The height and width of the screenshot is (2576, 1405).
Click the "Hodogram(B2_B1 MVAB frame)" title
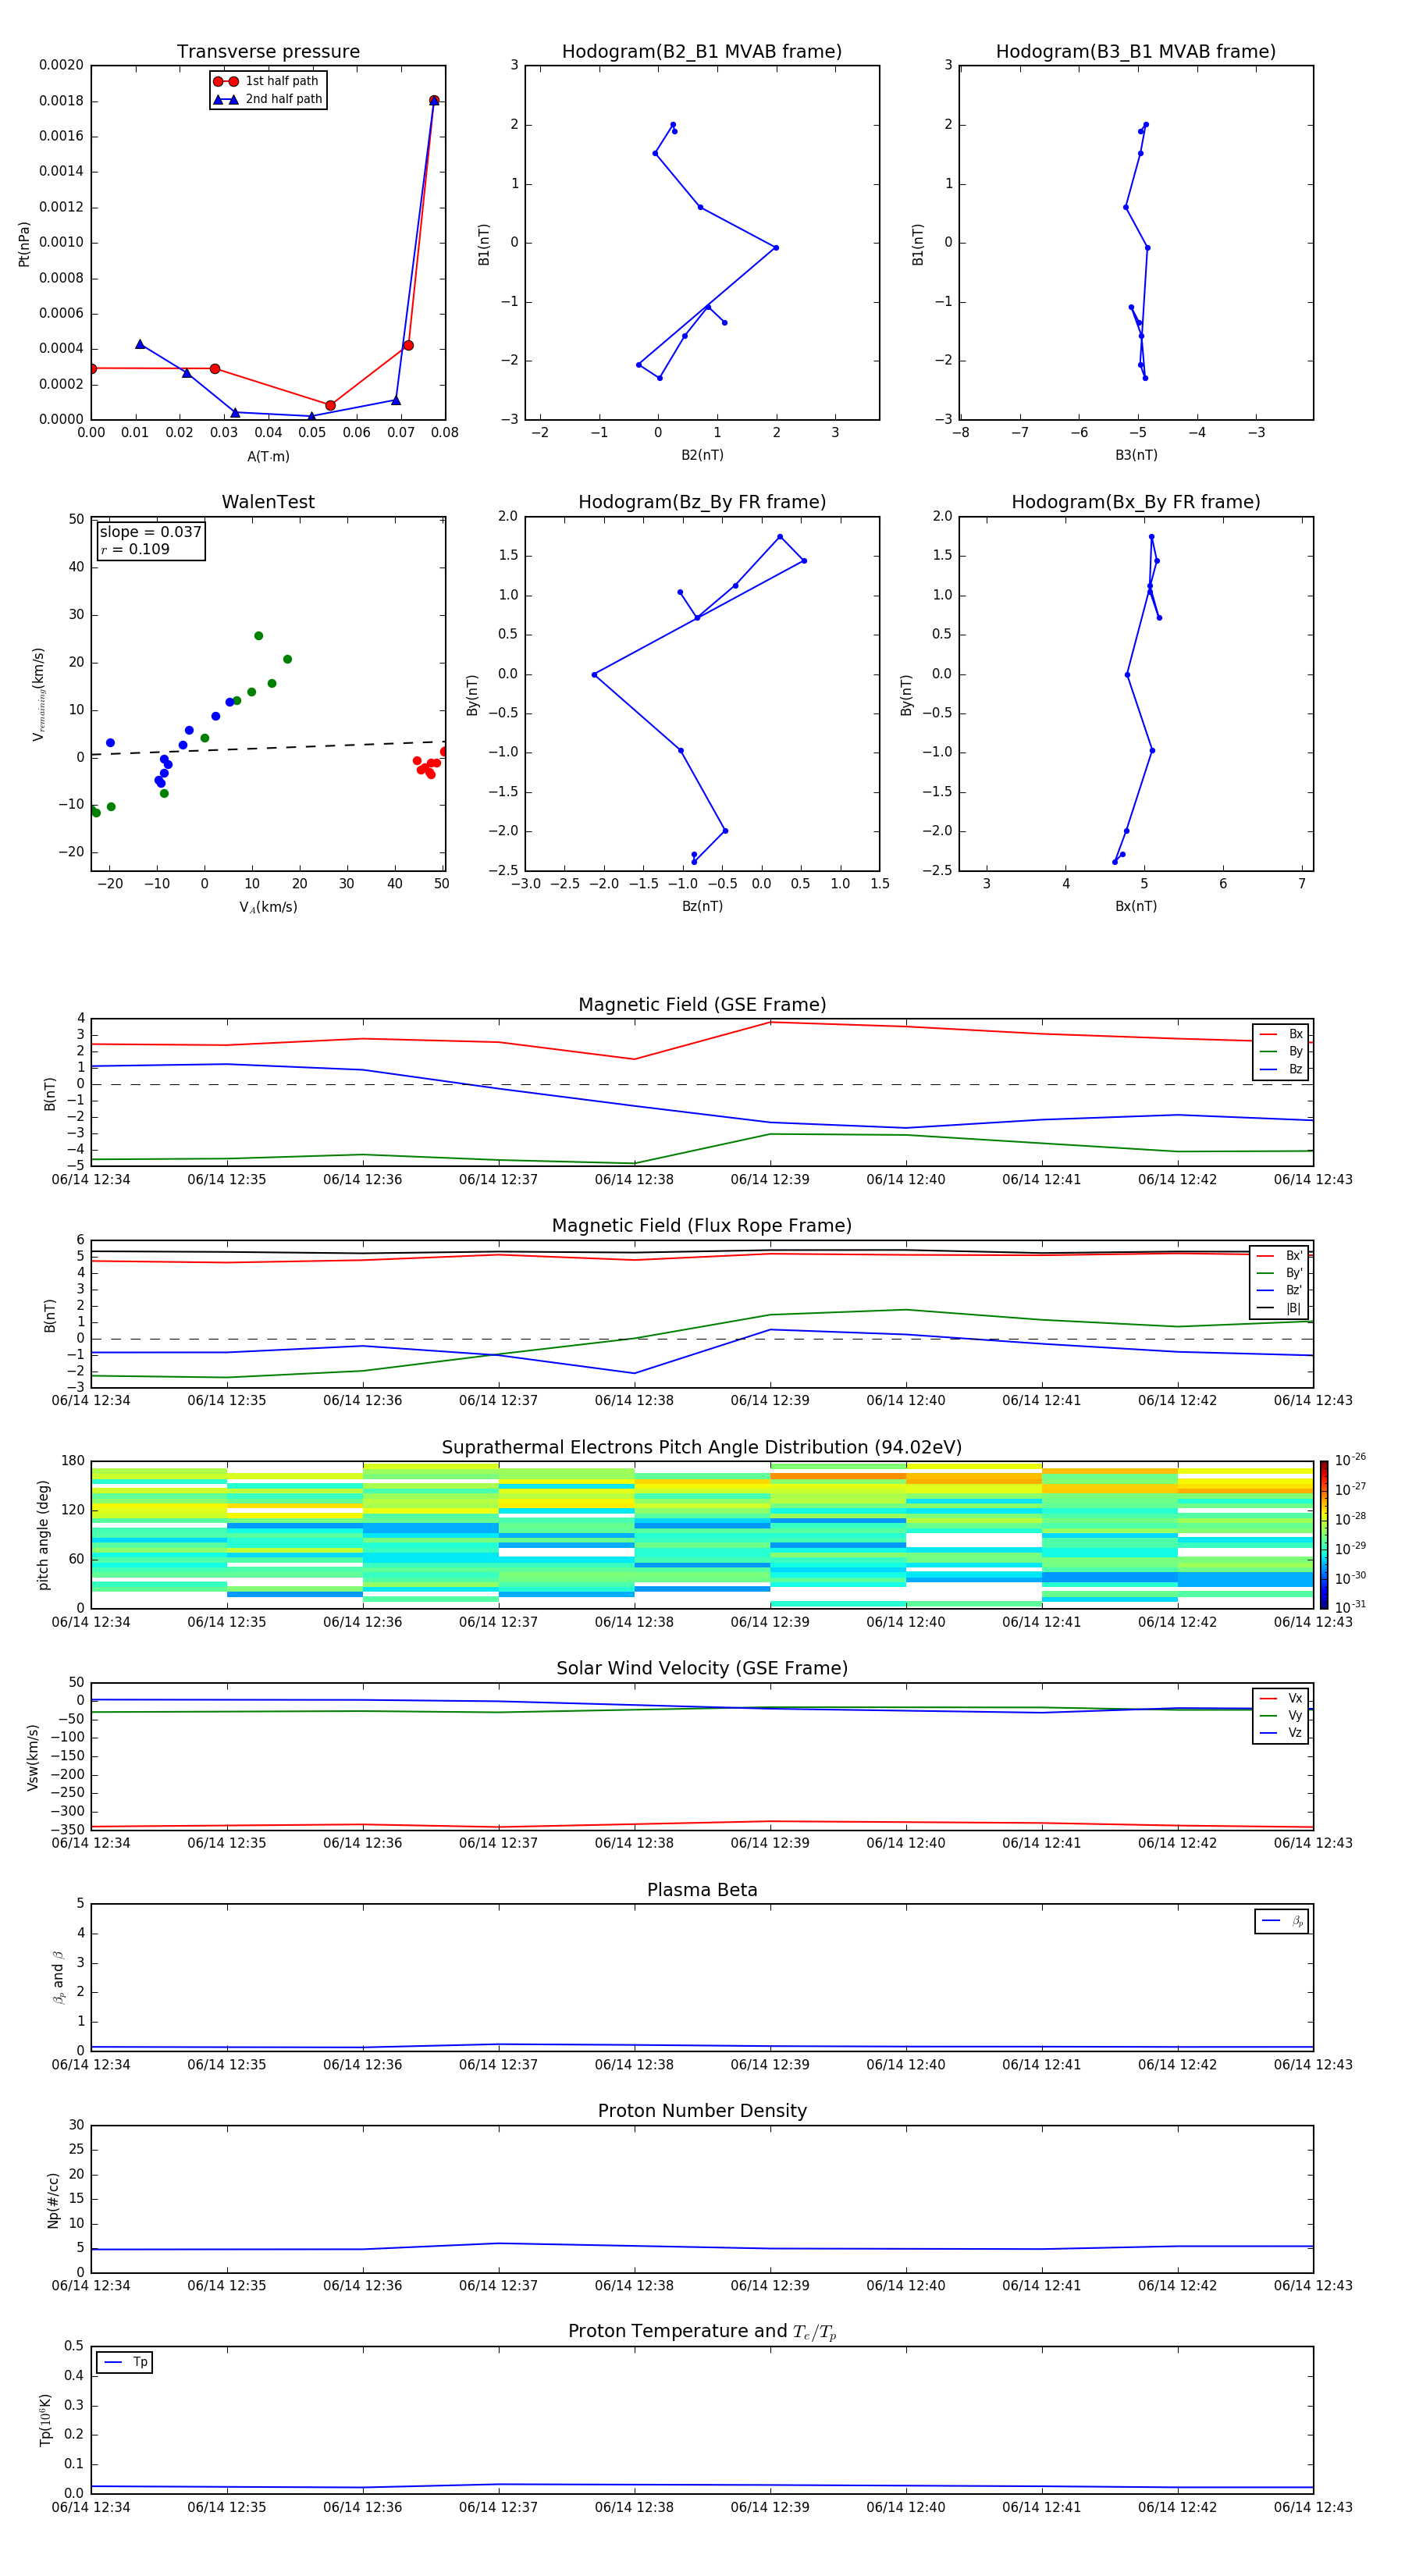coord(702,52)
